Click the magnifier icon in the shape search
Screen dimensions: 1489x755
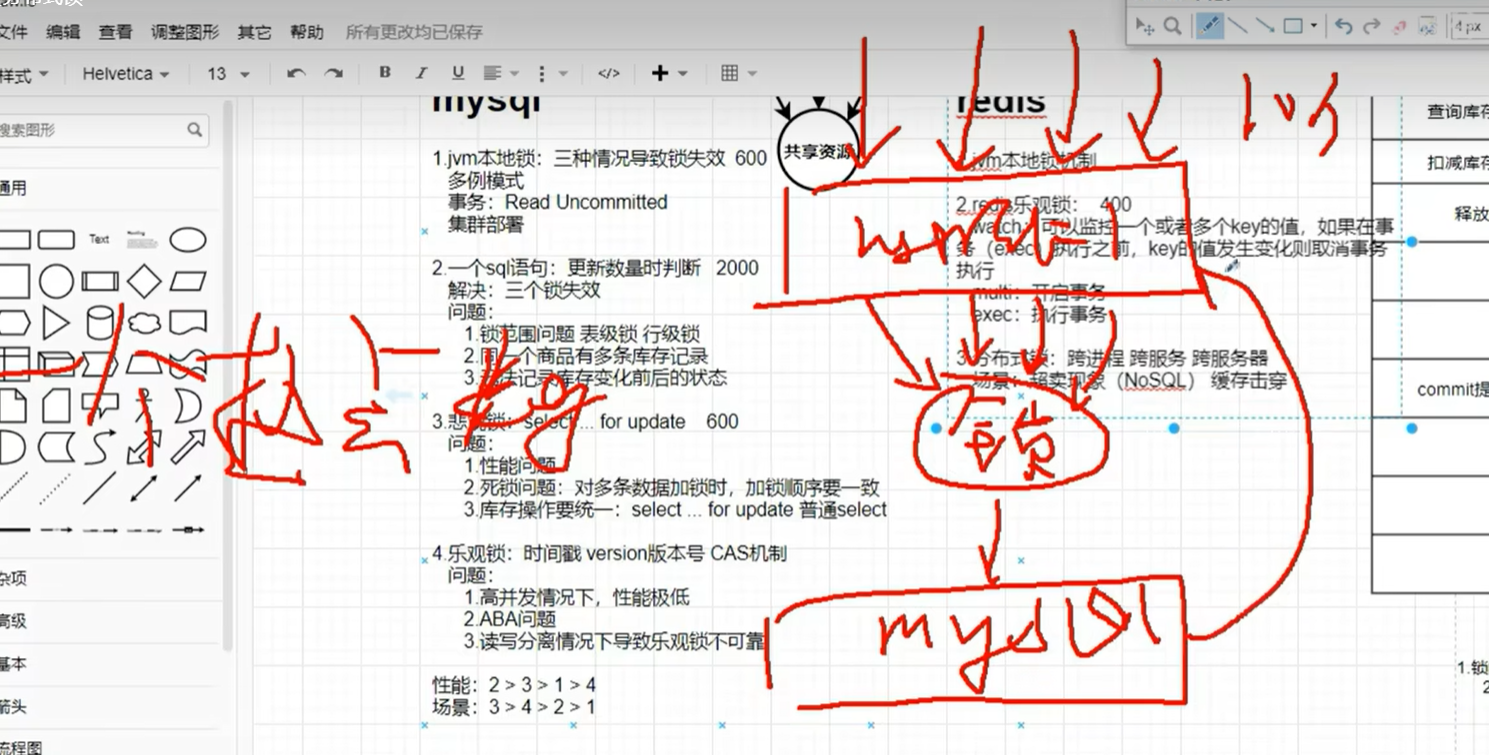(195, 129)
